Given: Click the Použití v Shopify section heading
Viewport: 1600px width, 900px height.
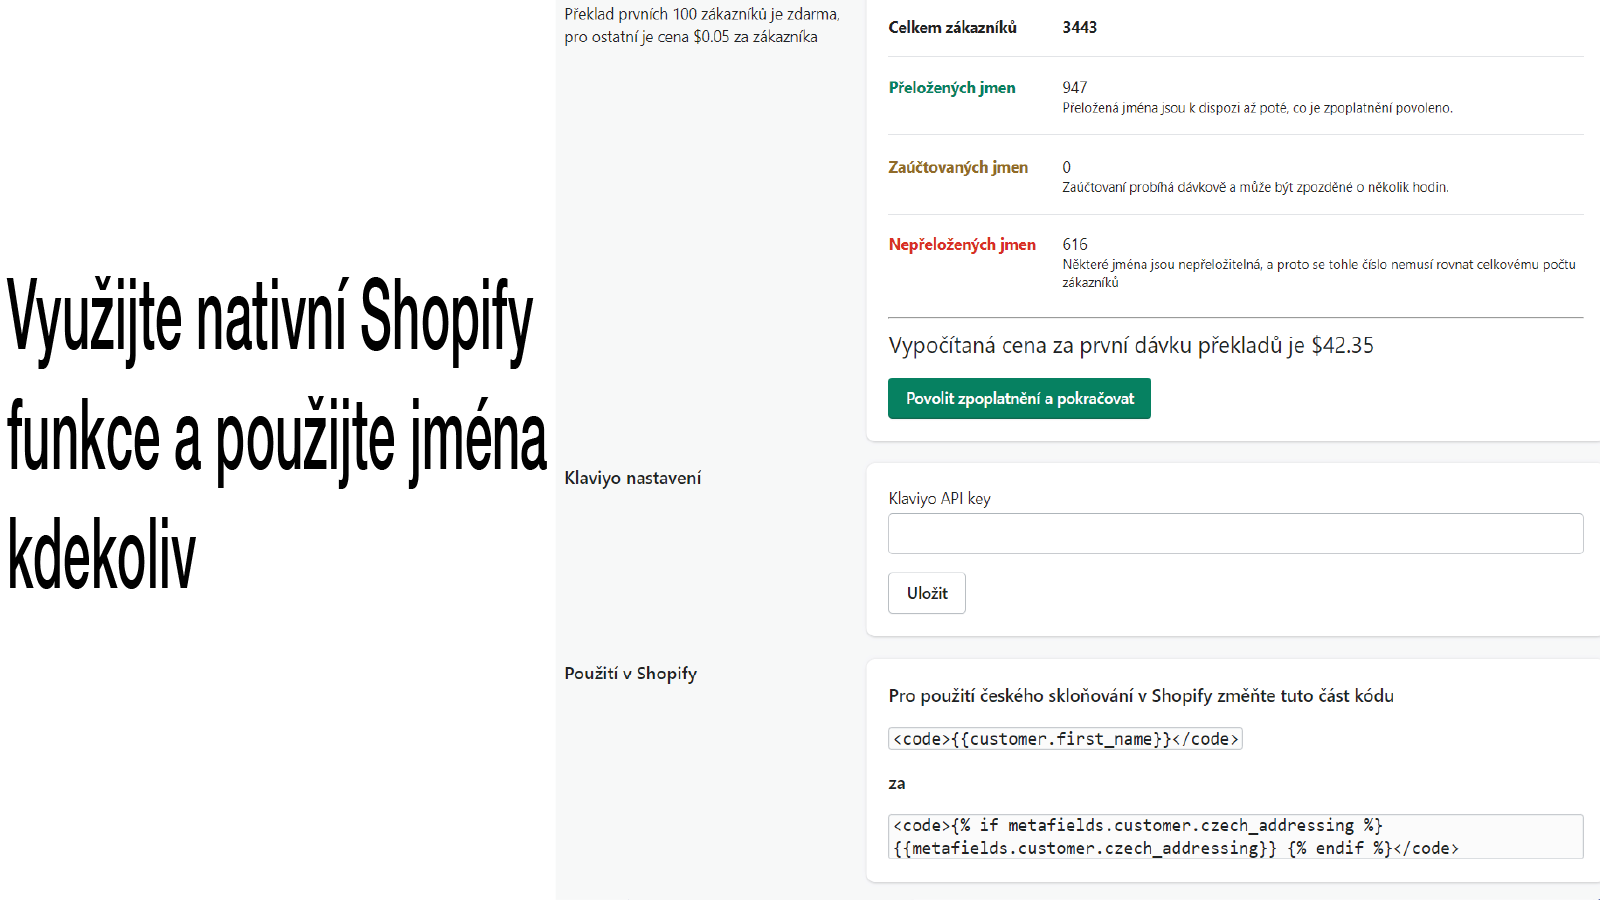Looking at the screenshot, I should [x=630, y=673].
